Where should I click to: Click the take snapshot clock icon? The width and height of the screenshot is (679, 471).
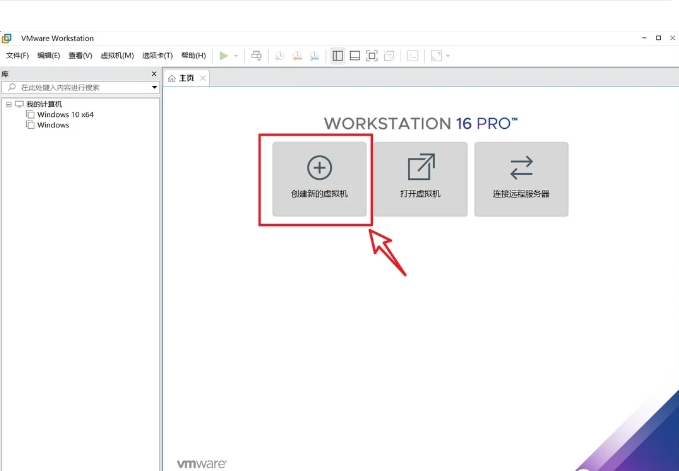click(x=280, y=56)
